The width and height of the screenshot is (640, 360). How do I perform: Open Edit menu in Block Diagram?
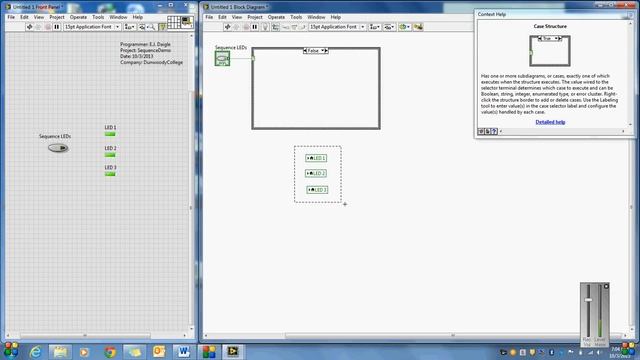pyautogui.click(x=222, y=17)
